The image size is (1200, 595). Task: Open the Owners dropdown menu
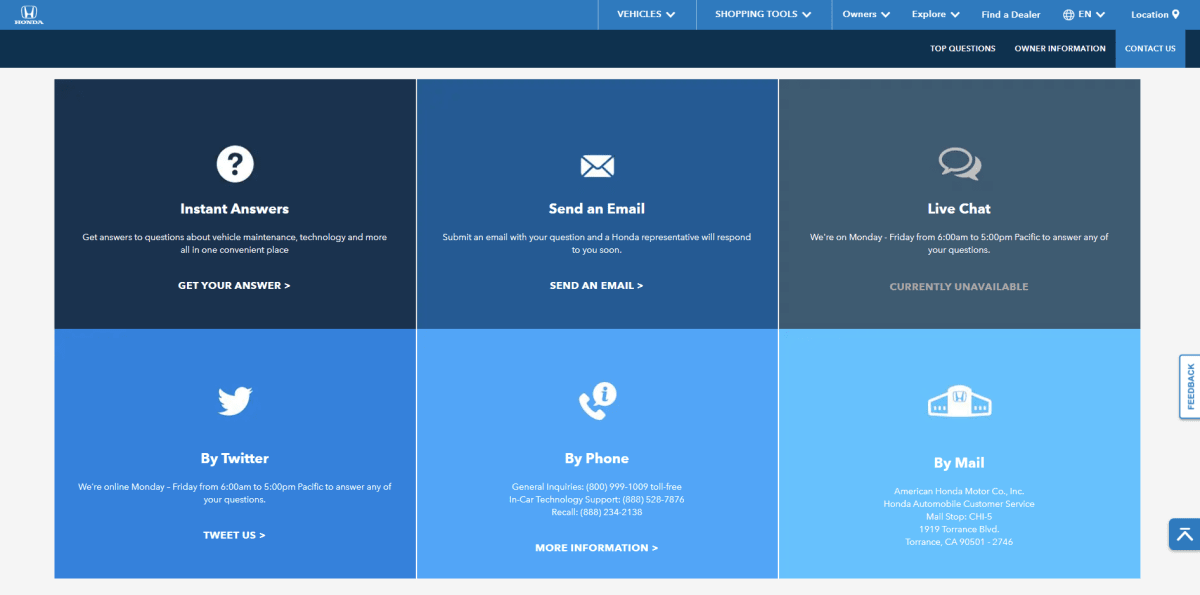866,14
